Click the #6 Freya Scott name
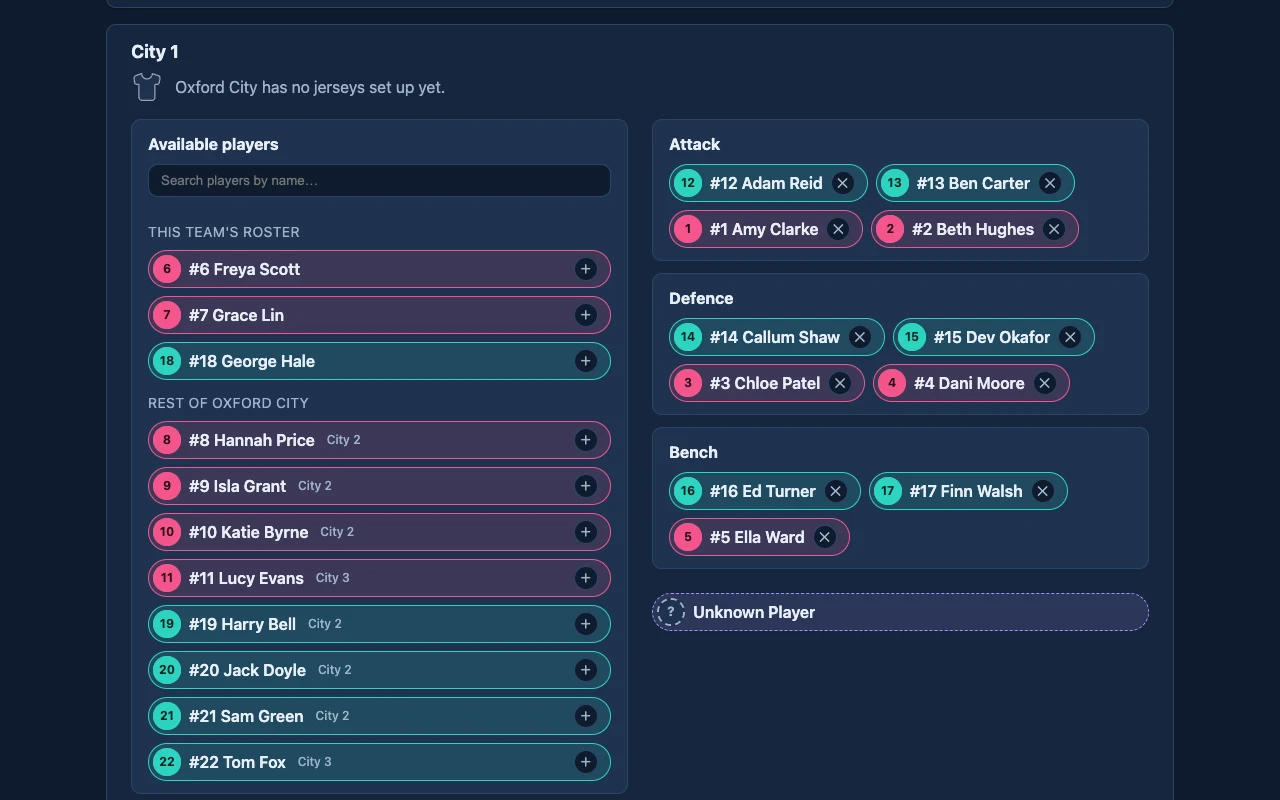The width and height of the screenshot is (1280, 800). [x=244, y=269]
